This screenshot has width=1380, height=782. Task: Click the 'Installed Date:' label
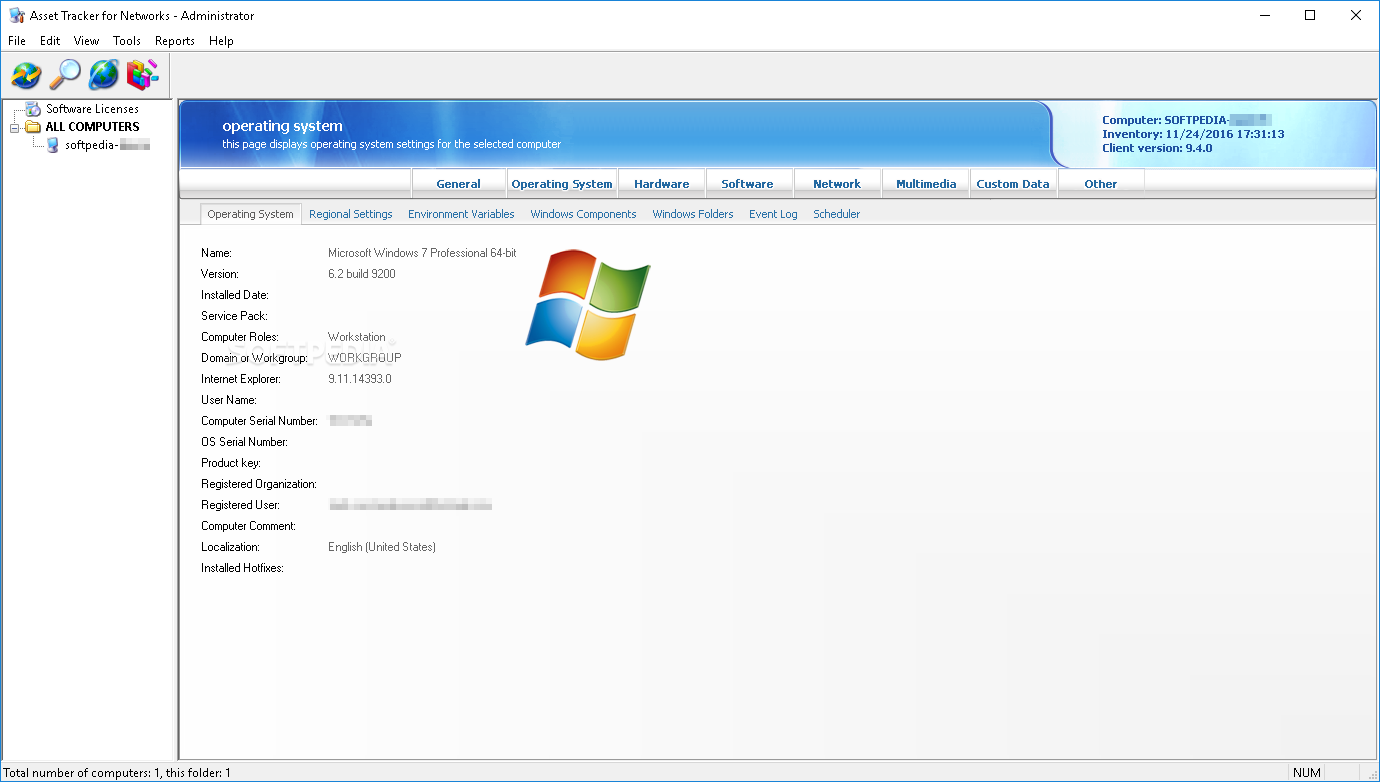[235, 295]
